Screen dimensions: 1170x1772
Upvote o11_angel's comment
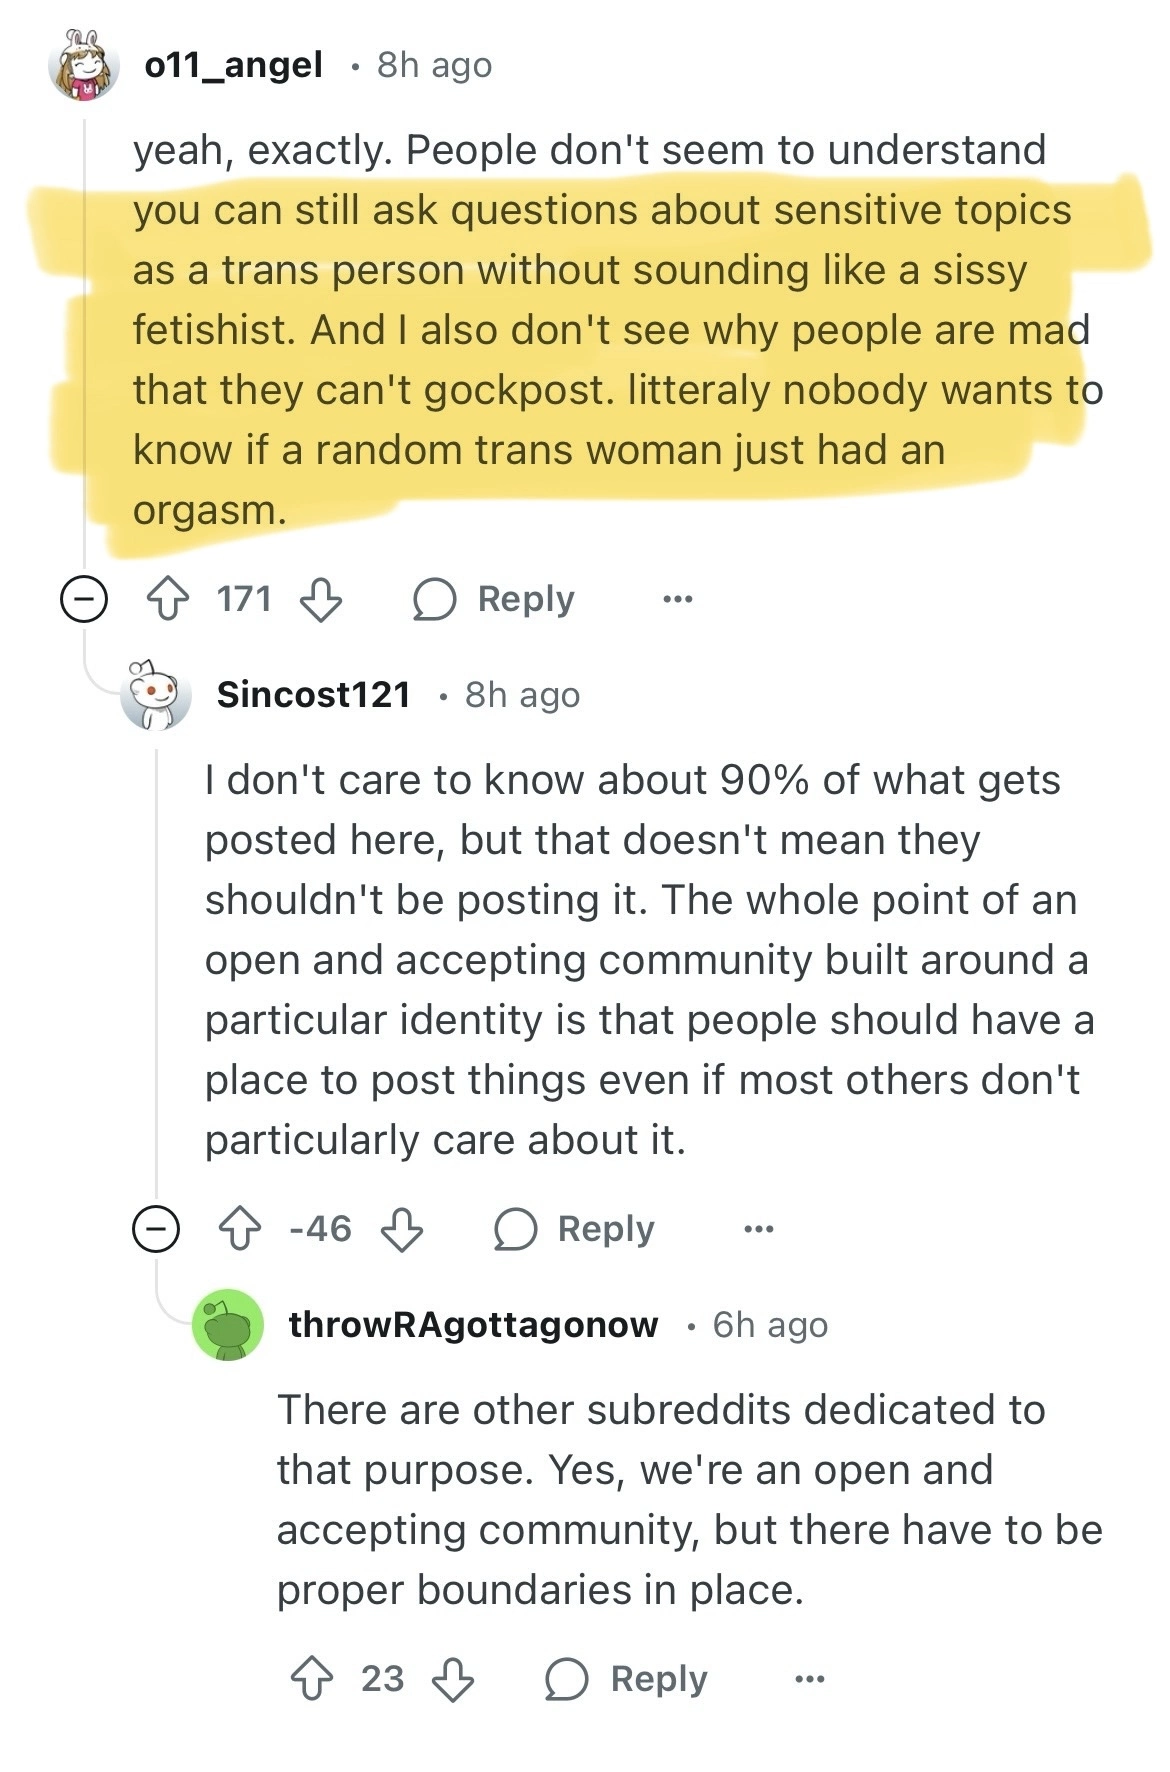pyautogui.click(x=168, y=600)
